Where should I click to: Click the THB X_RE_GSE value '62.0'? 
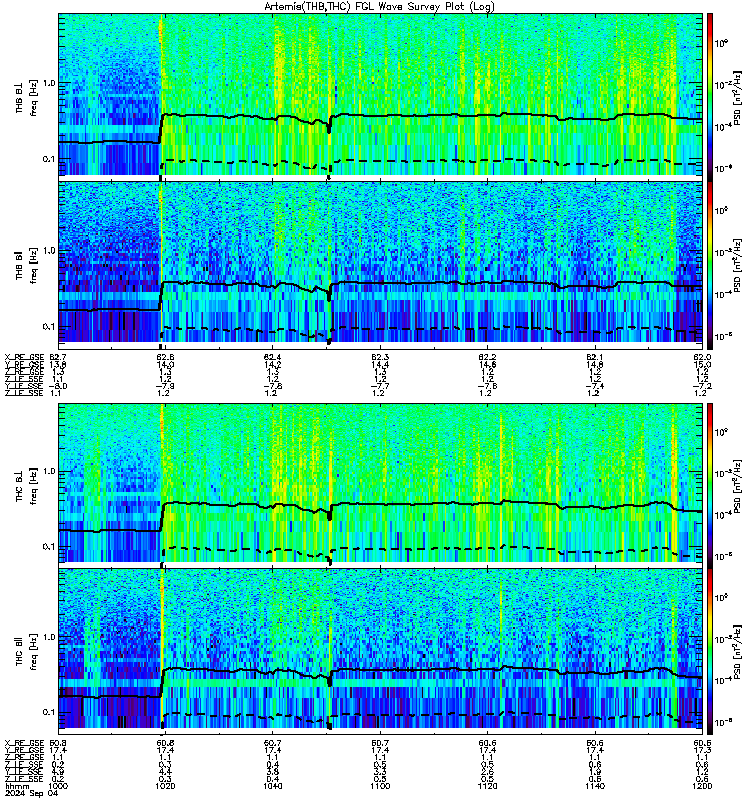click(703, 357)
